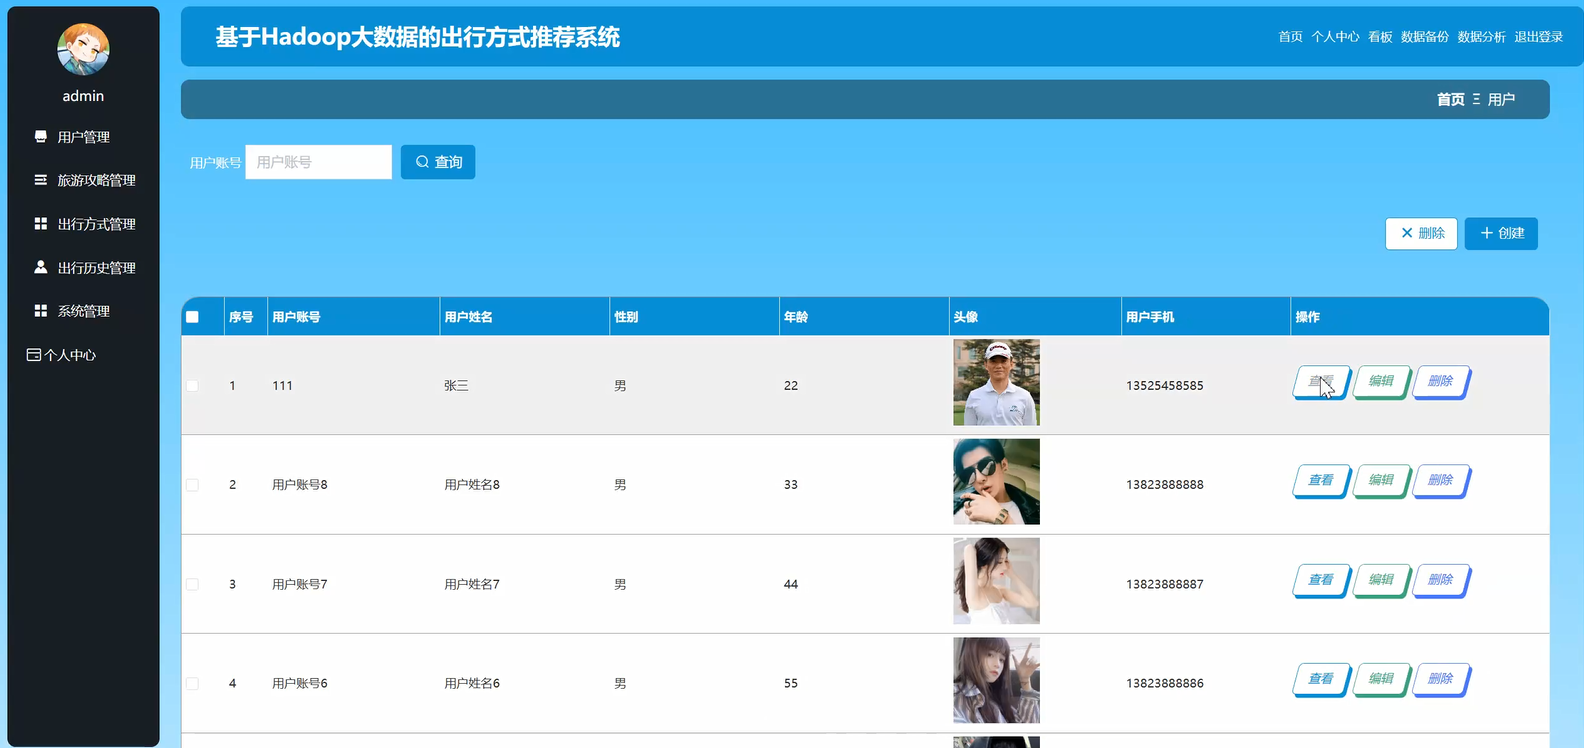The width and height of the screenshot is (1584, 748).
Task: Focus the 用户账号 search input
Action: click(318, 162)
